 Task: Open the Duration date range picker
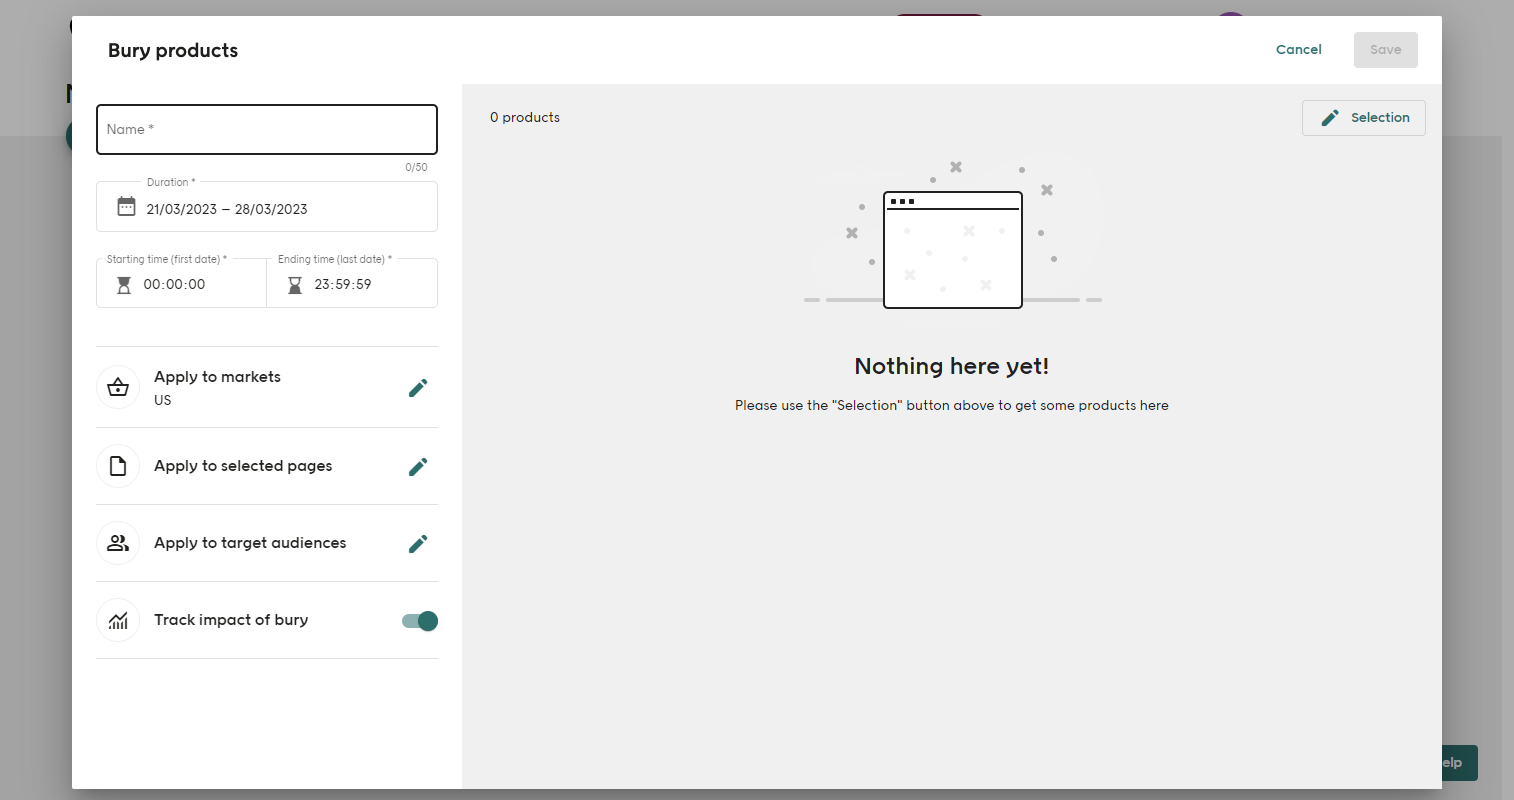(267, 207)
